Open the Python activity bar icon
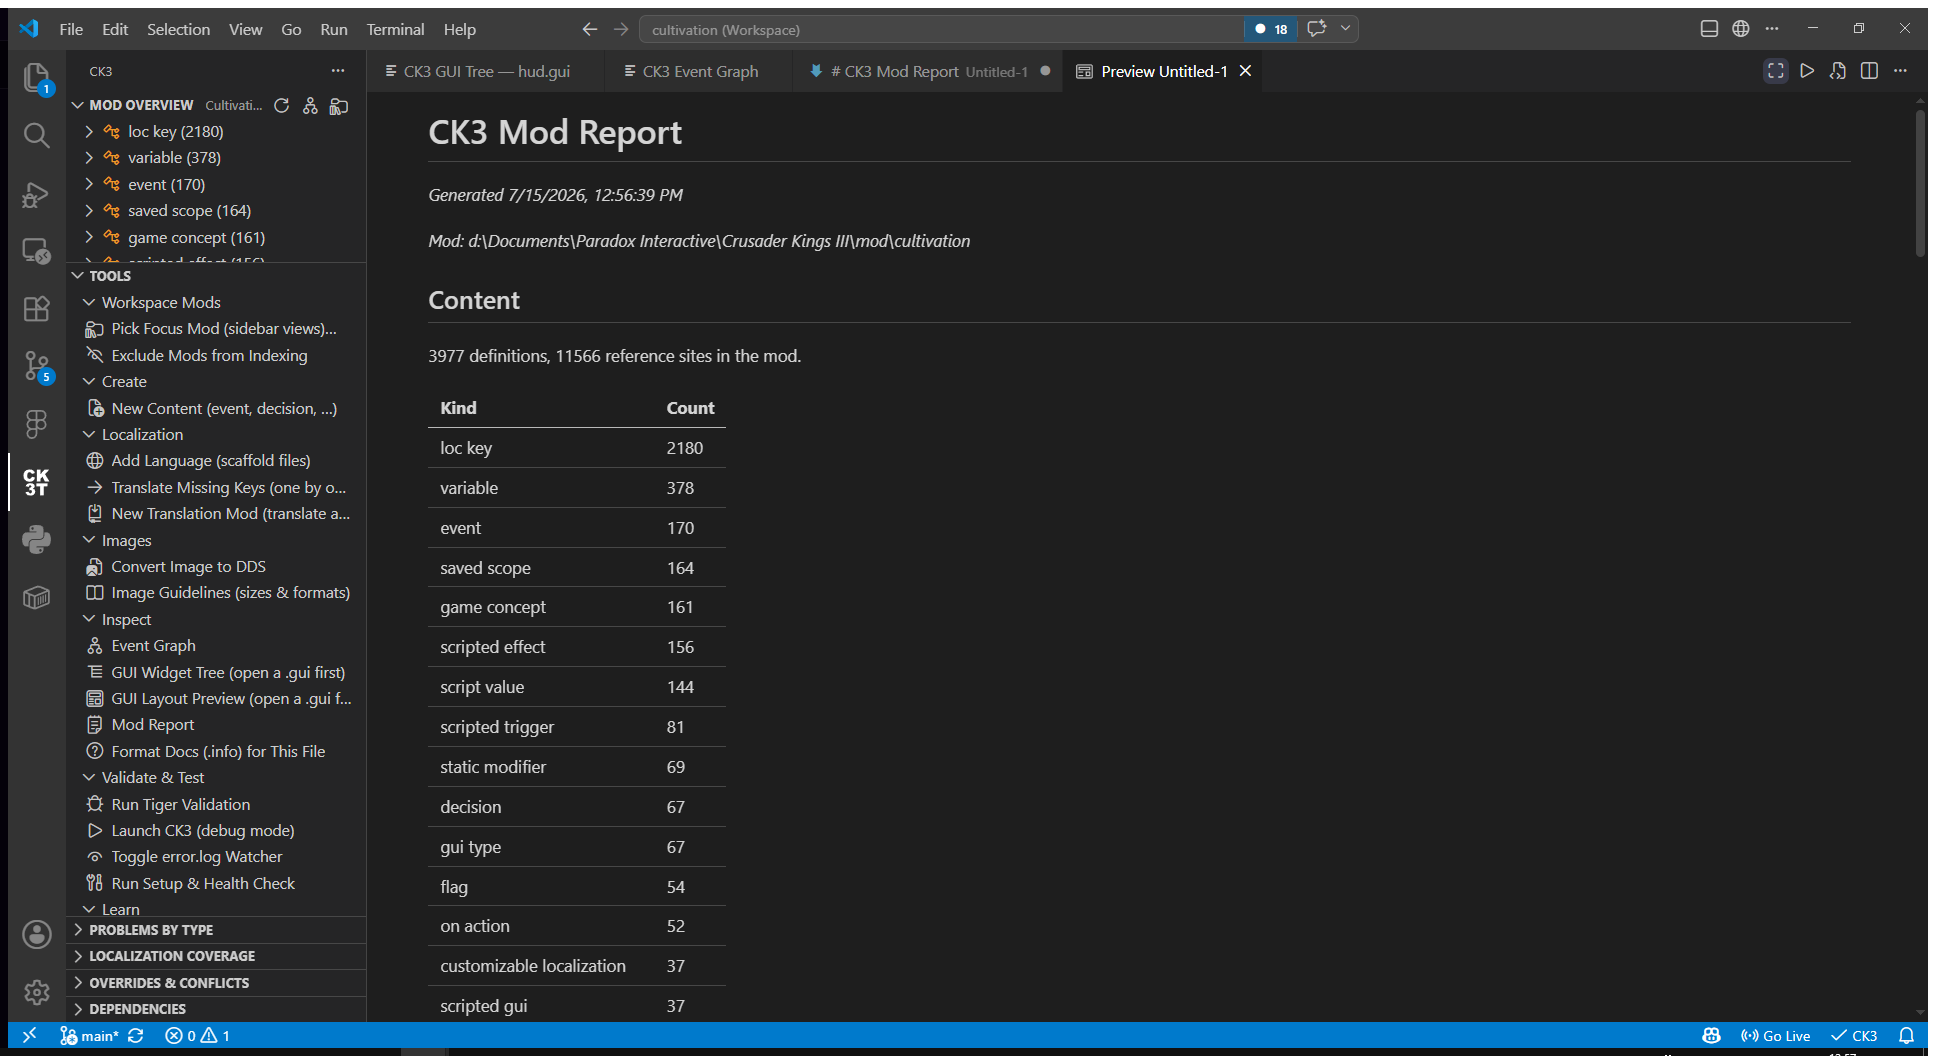This screenshot has height=1056, width=1936. point(36,540)
